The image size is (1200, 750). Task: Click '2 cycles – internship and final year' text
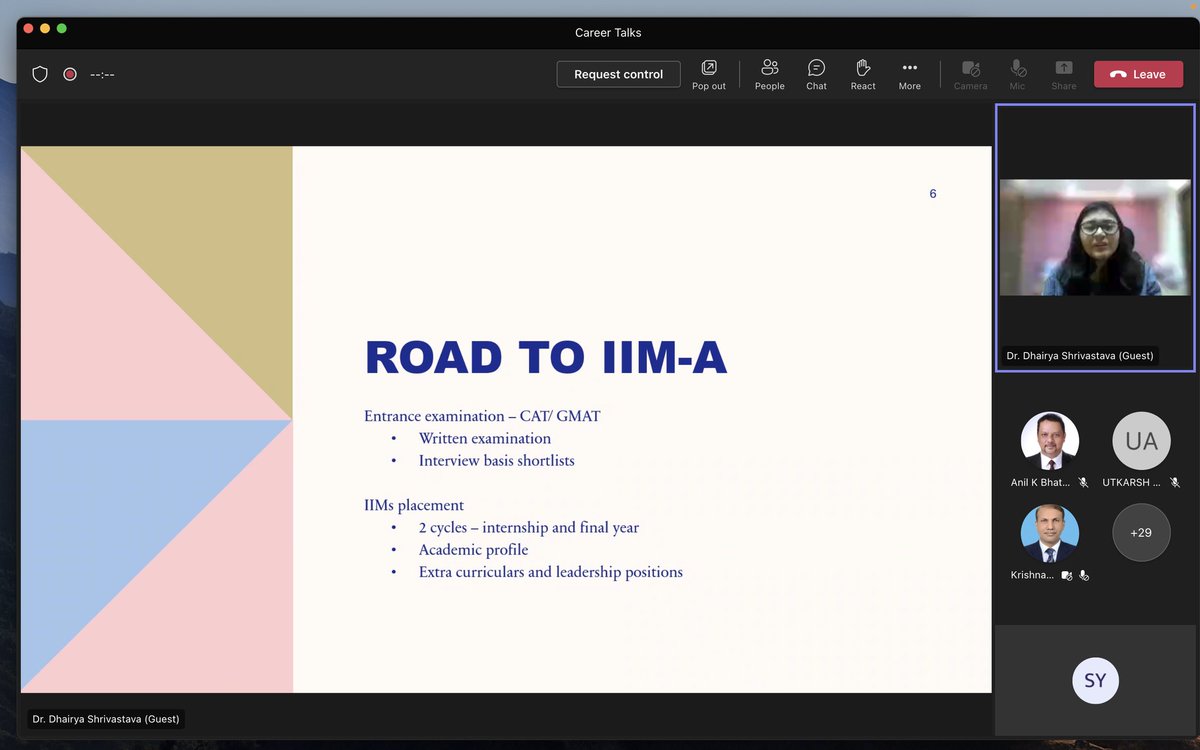[529, 527]
